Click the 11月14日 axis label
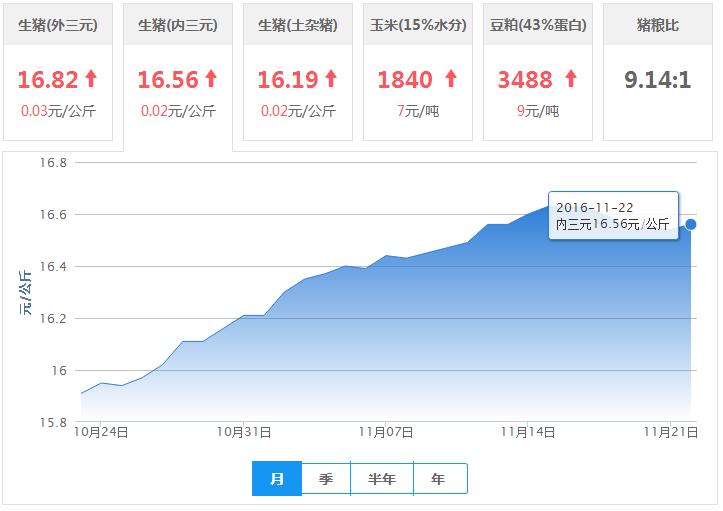 pos(528,432)
